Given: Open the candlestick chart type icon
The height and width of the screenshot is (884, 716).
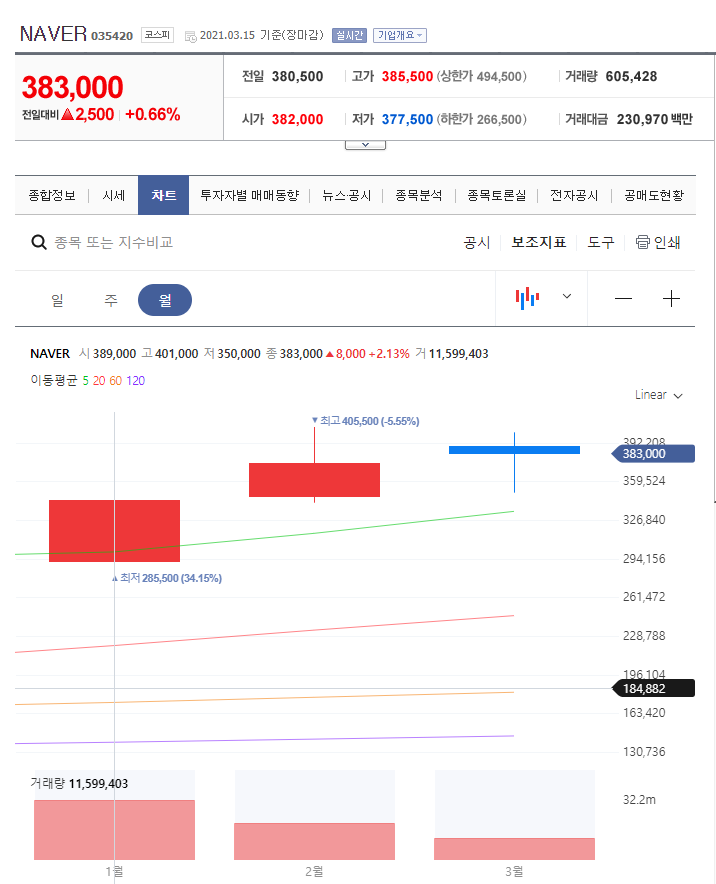Looking at the screenshot, I should pos(527,298).
